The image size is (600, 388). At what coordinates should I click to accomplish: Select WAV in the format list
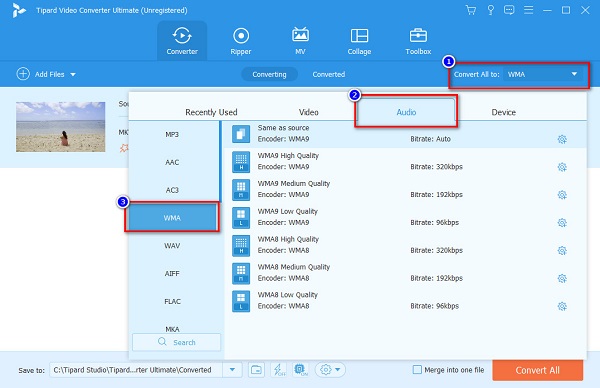click(x=172, y=246)
